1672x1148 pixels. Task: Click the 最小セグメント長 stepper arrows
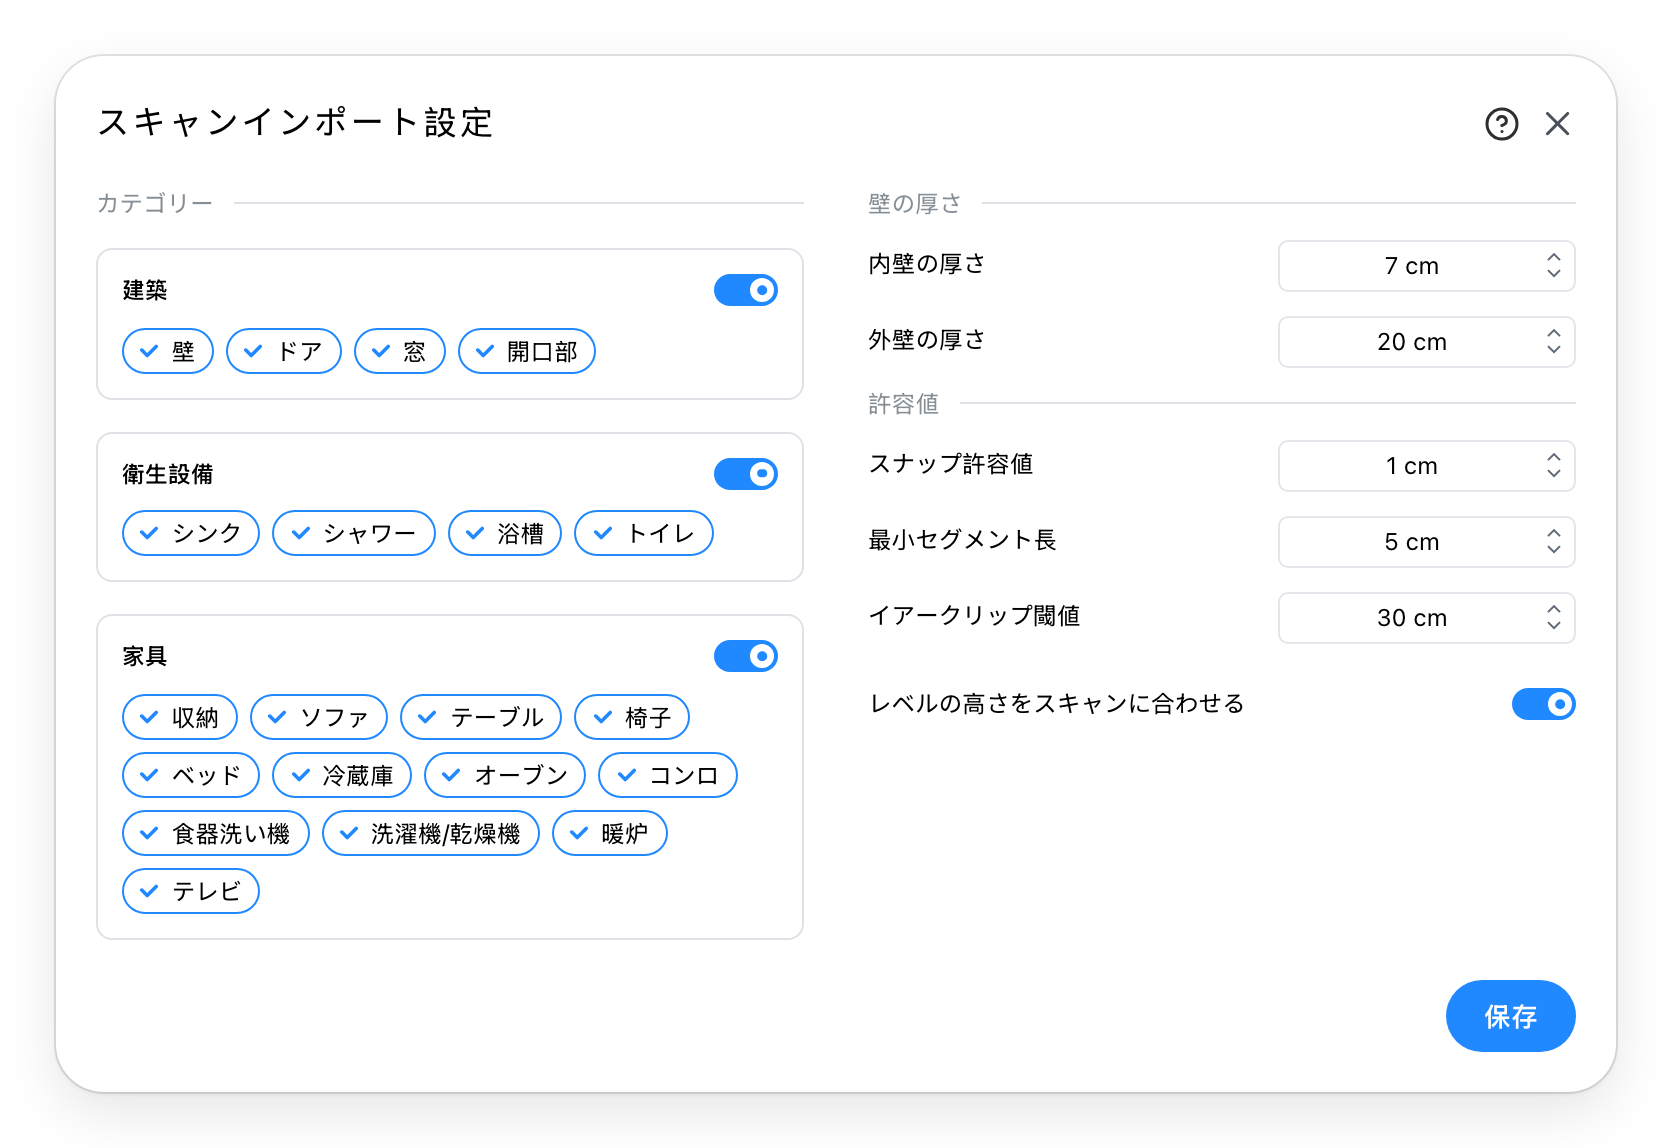click(x=1553, y=542)
